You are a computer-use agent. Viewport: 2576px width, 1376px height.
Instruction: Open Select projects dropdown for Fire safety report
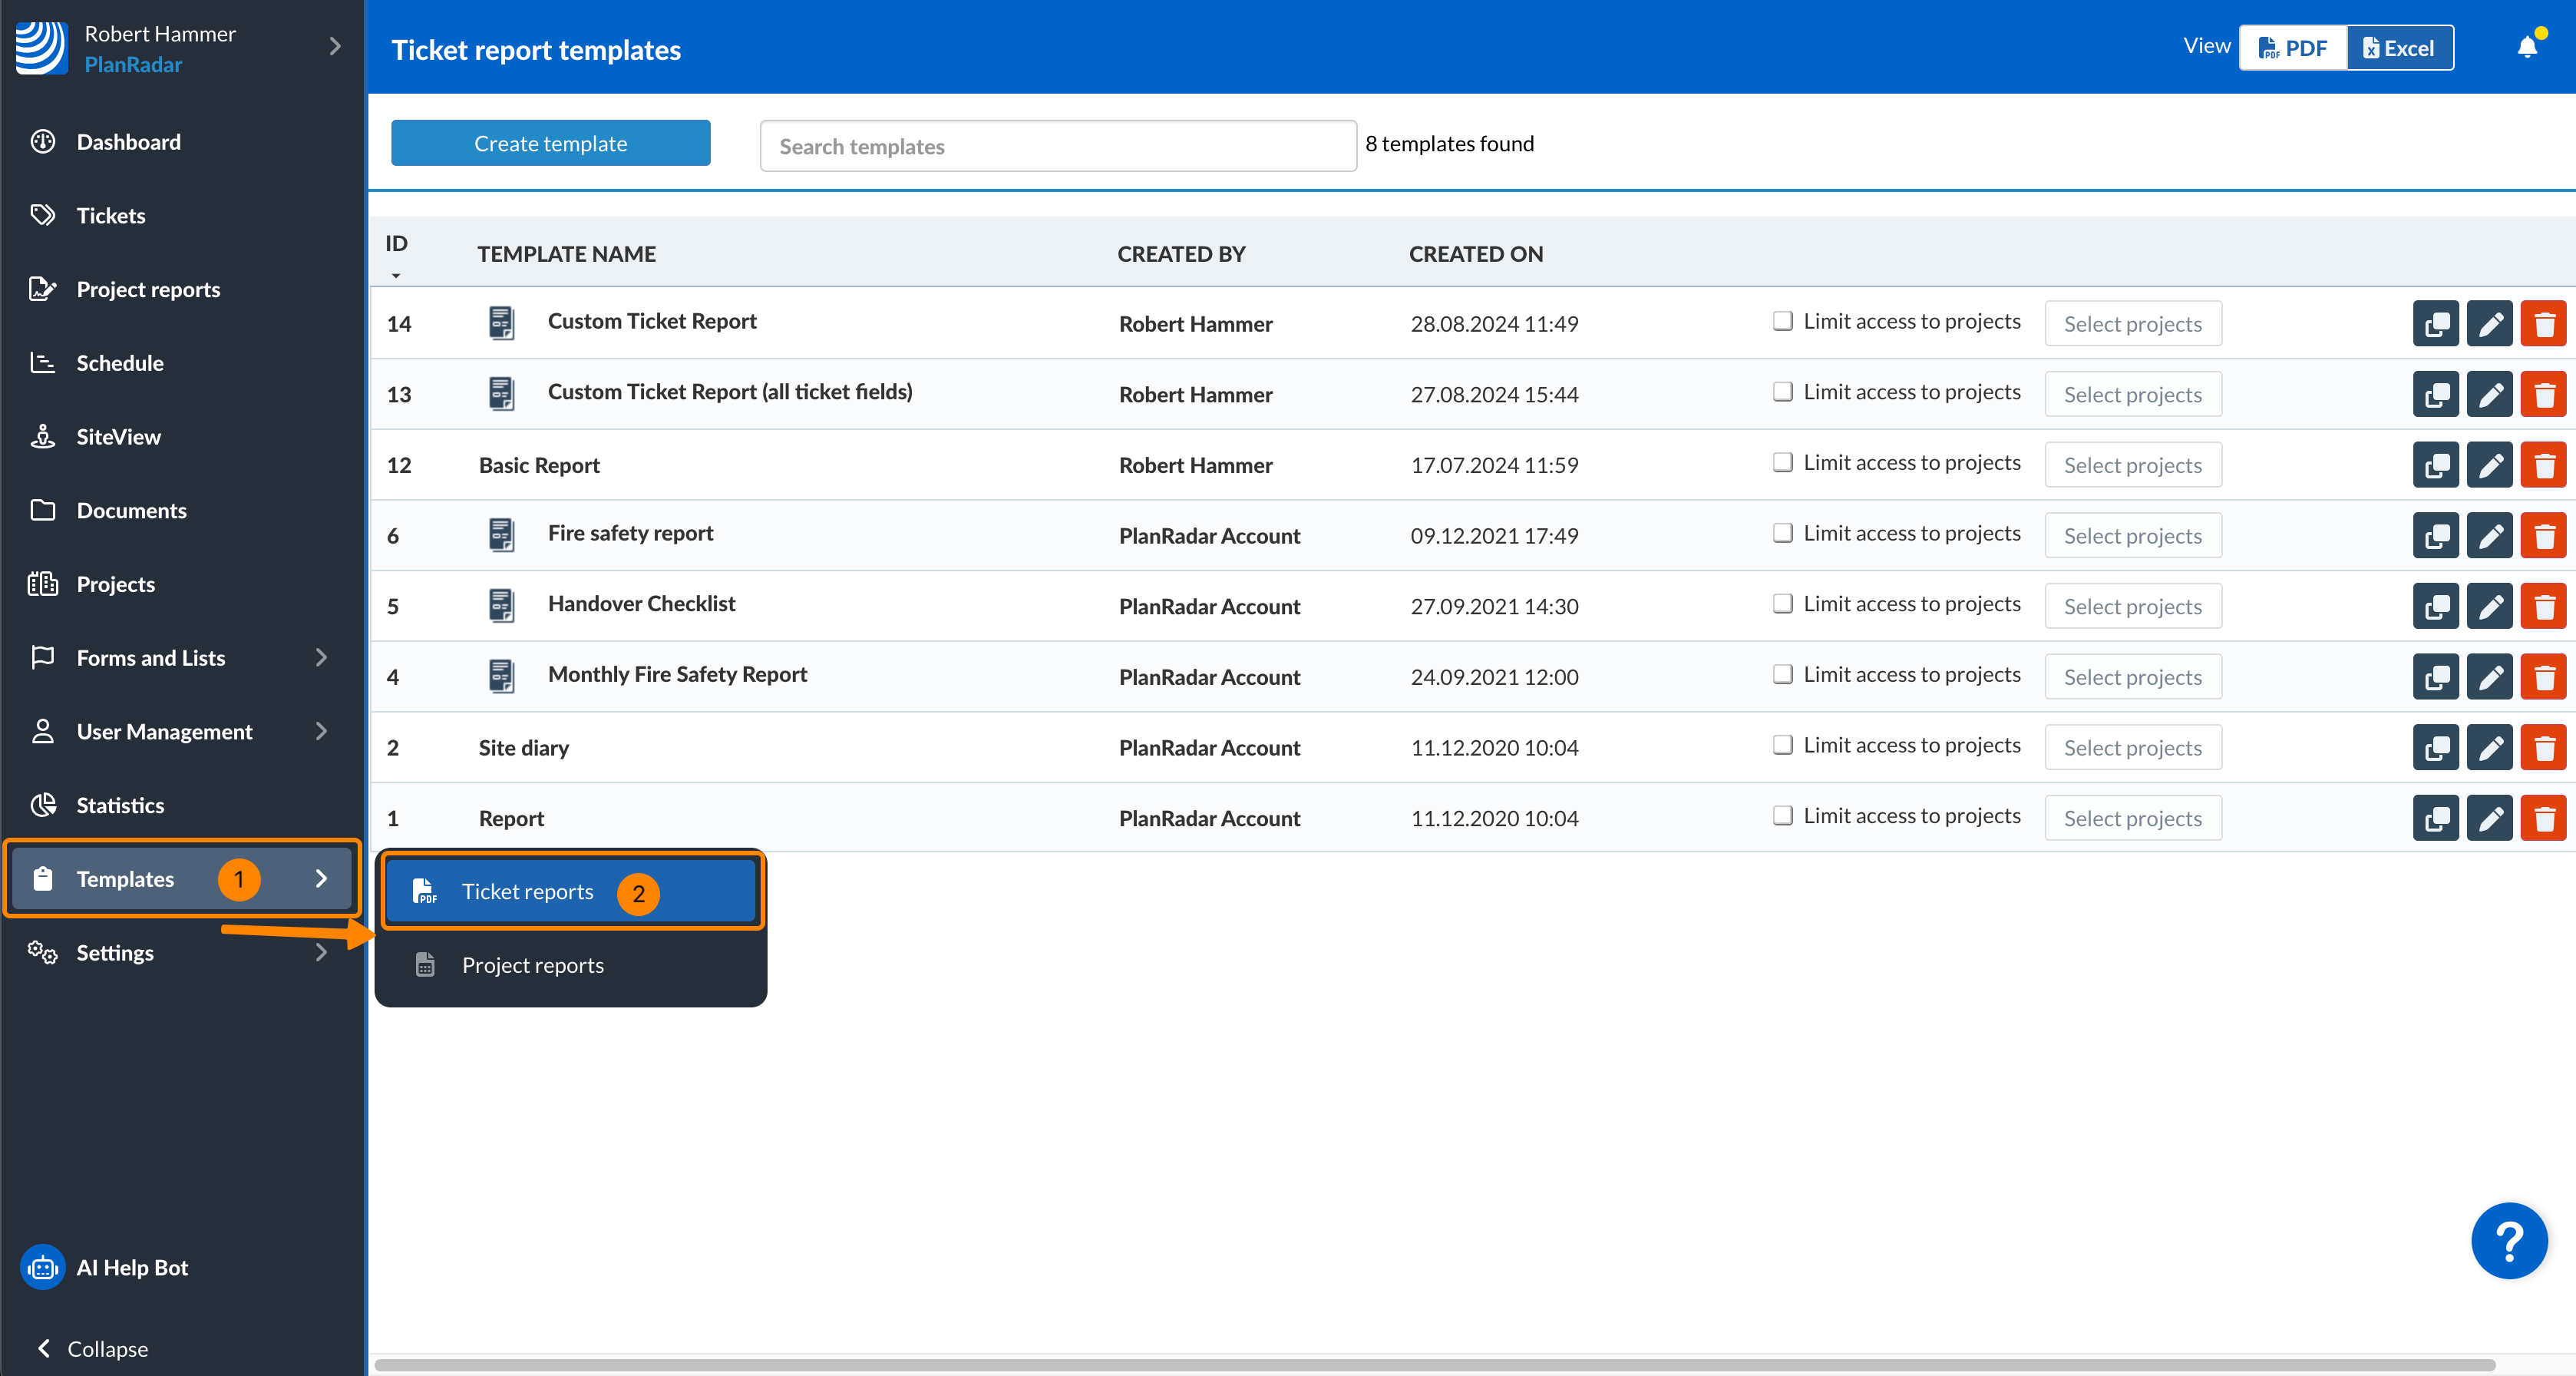pos(2132,536)
